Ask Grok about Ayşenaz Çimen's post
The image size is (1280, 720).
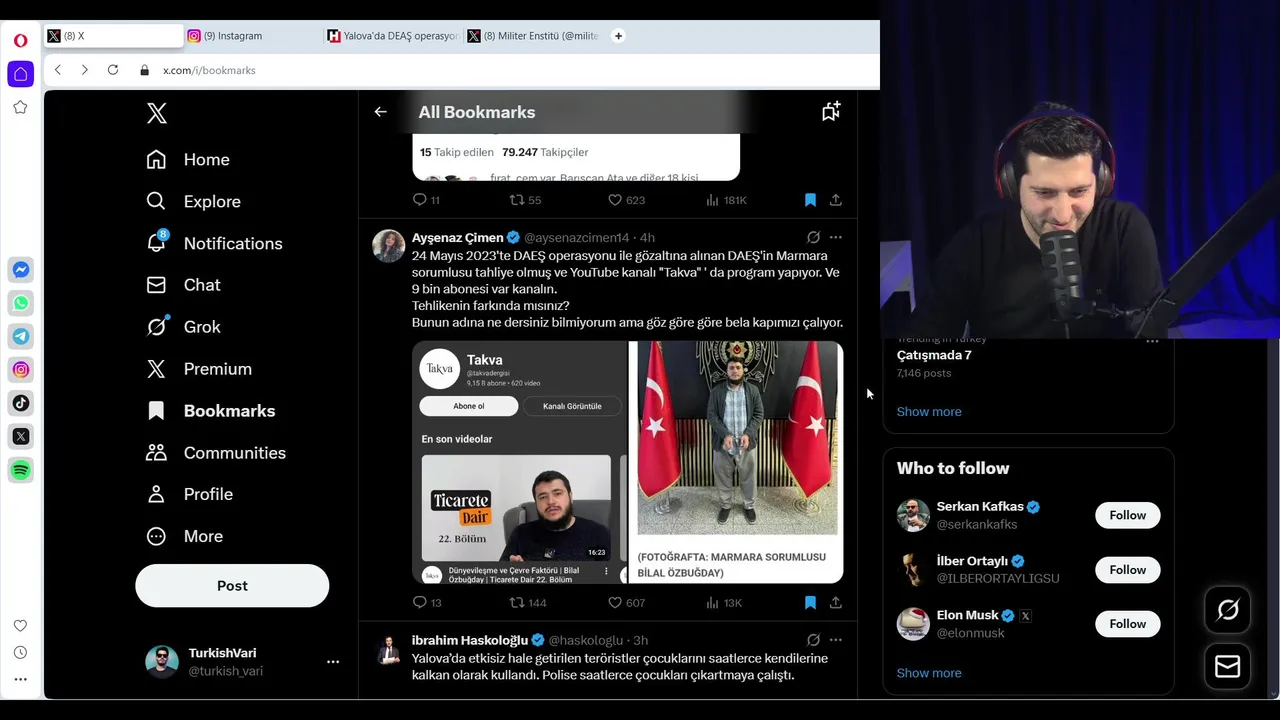tap(813, 237)
